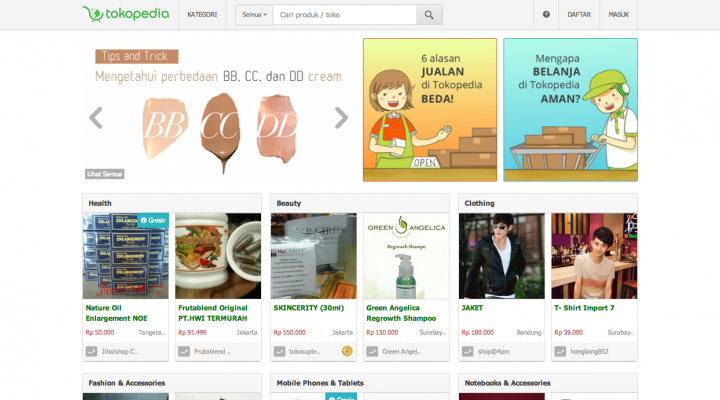Click the Rp 550.000 price
The image size is (720, 400).
tap(289, 332)
